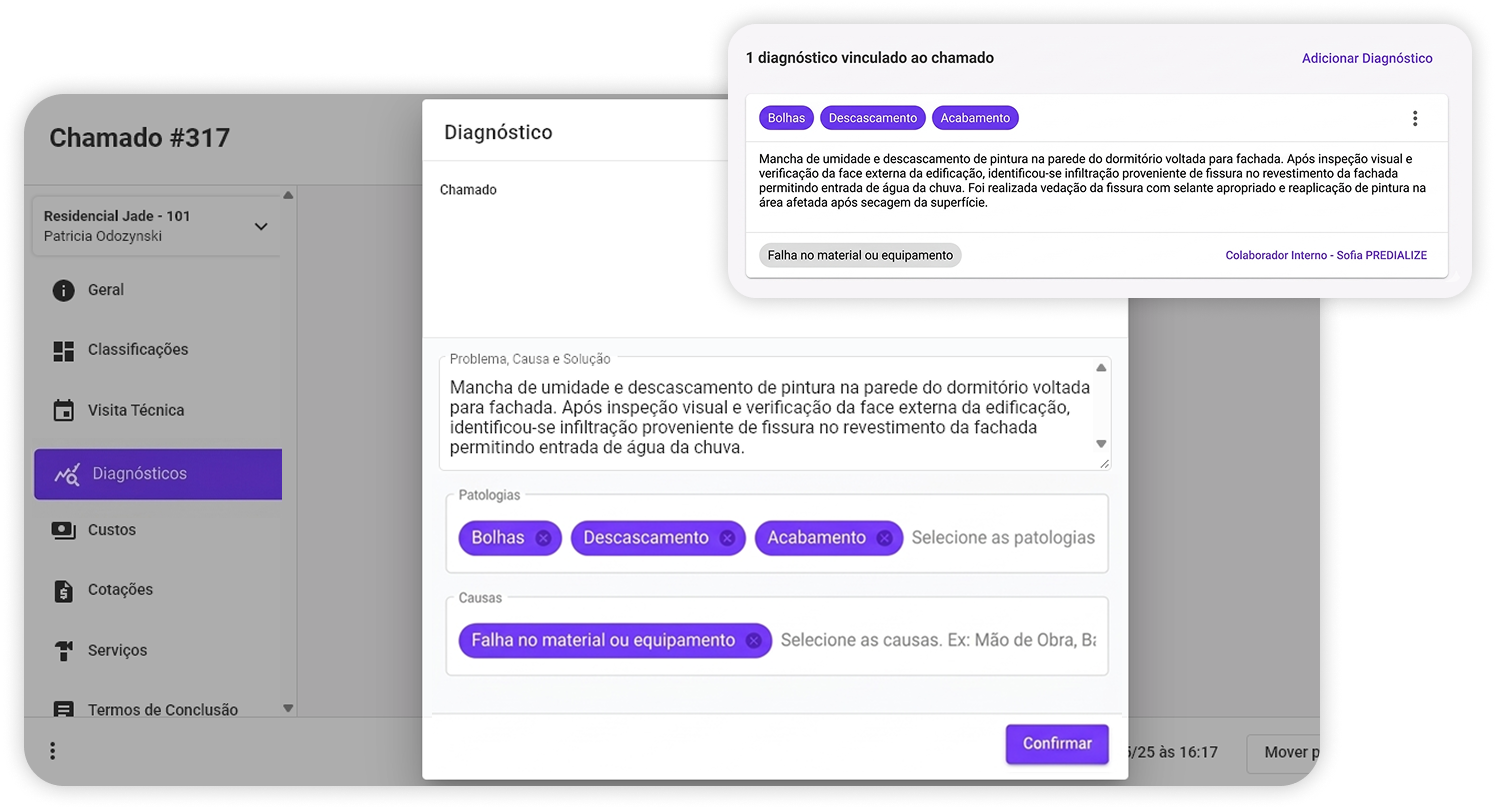Click the Adicionar Diagnóstico link
This screenshot has height=810, width=1496.
[1367, 58]
